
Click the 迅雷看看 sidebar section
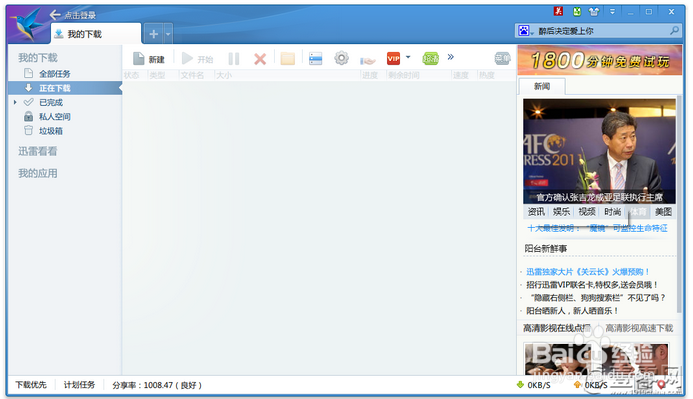coord(38,152)
